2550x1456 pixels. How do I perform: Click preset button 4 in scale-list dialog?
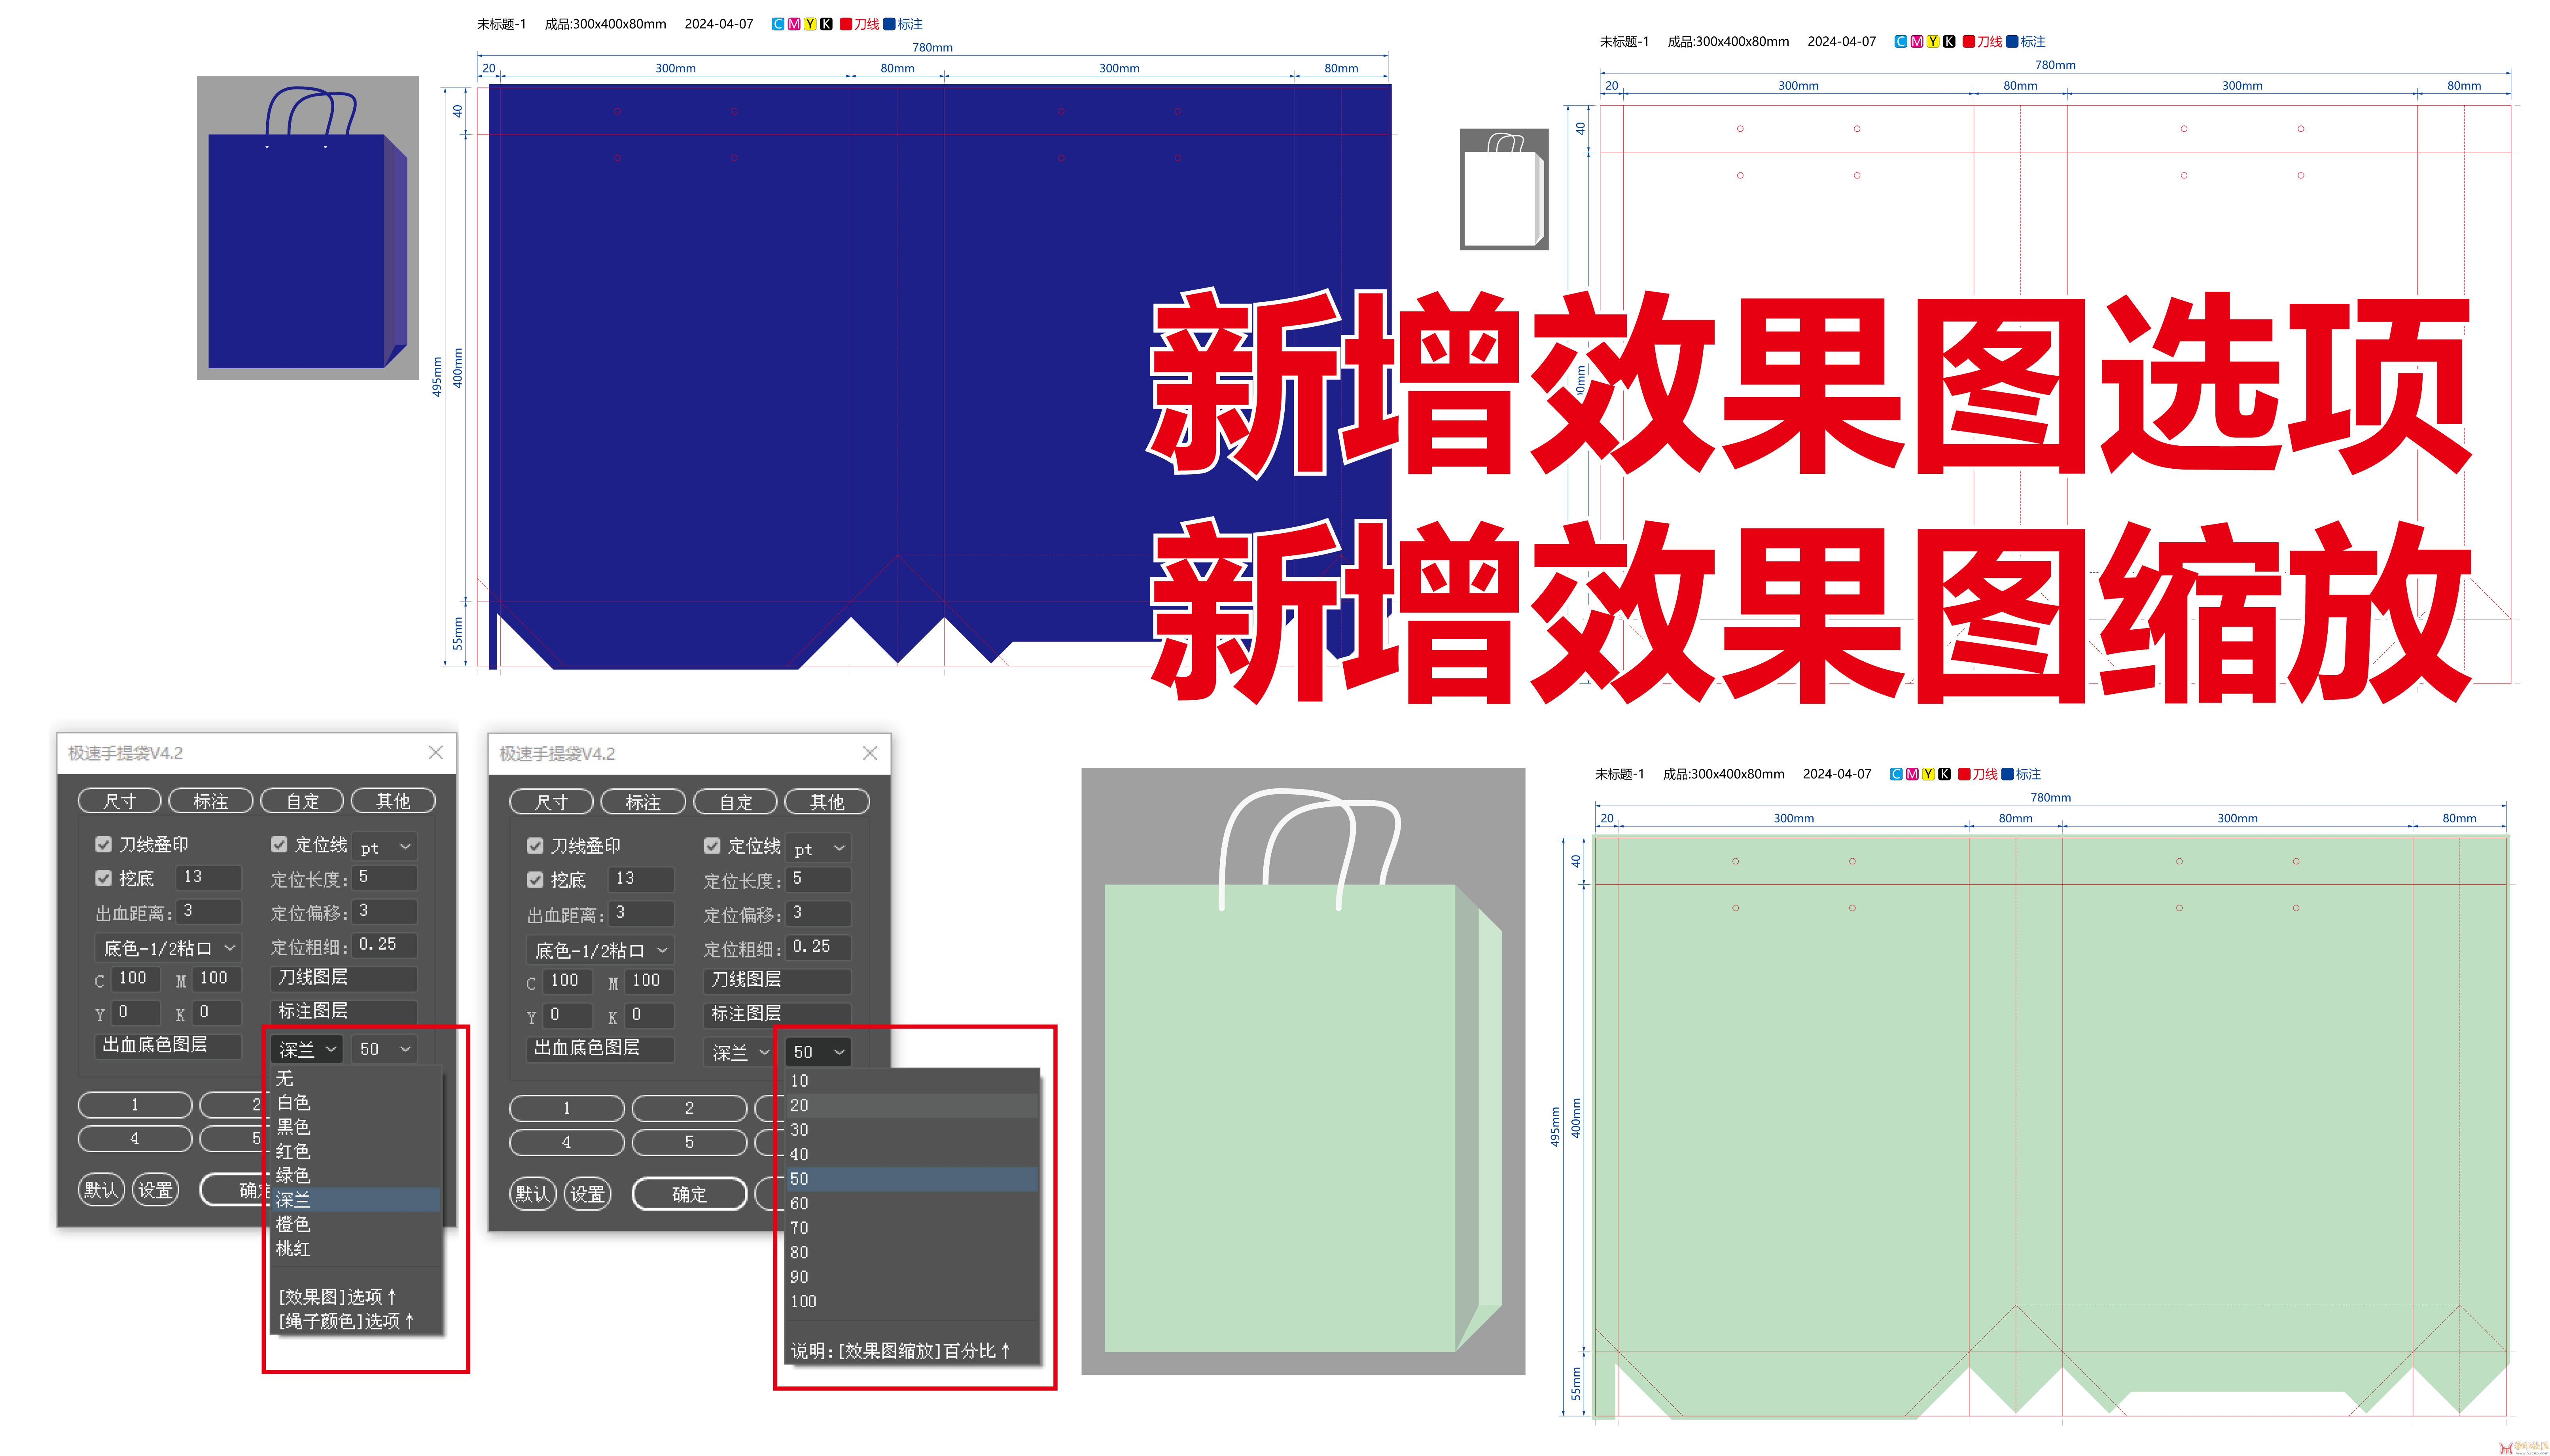567,1142
